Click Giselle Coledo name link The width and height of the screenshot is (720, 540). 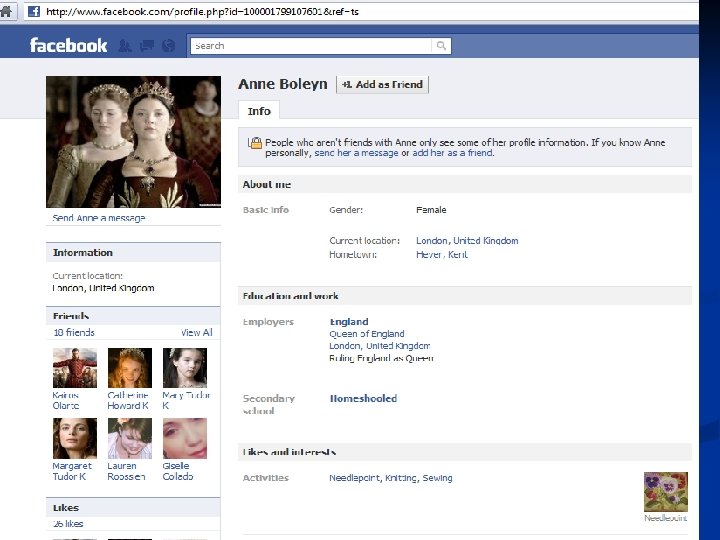tap(178, 471)
